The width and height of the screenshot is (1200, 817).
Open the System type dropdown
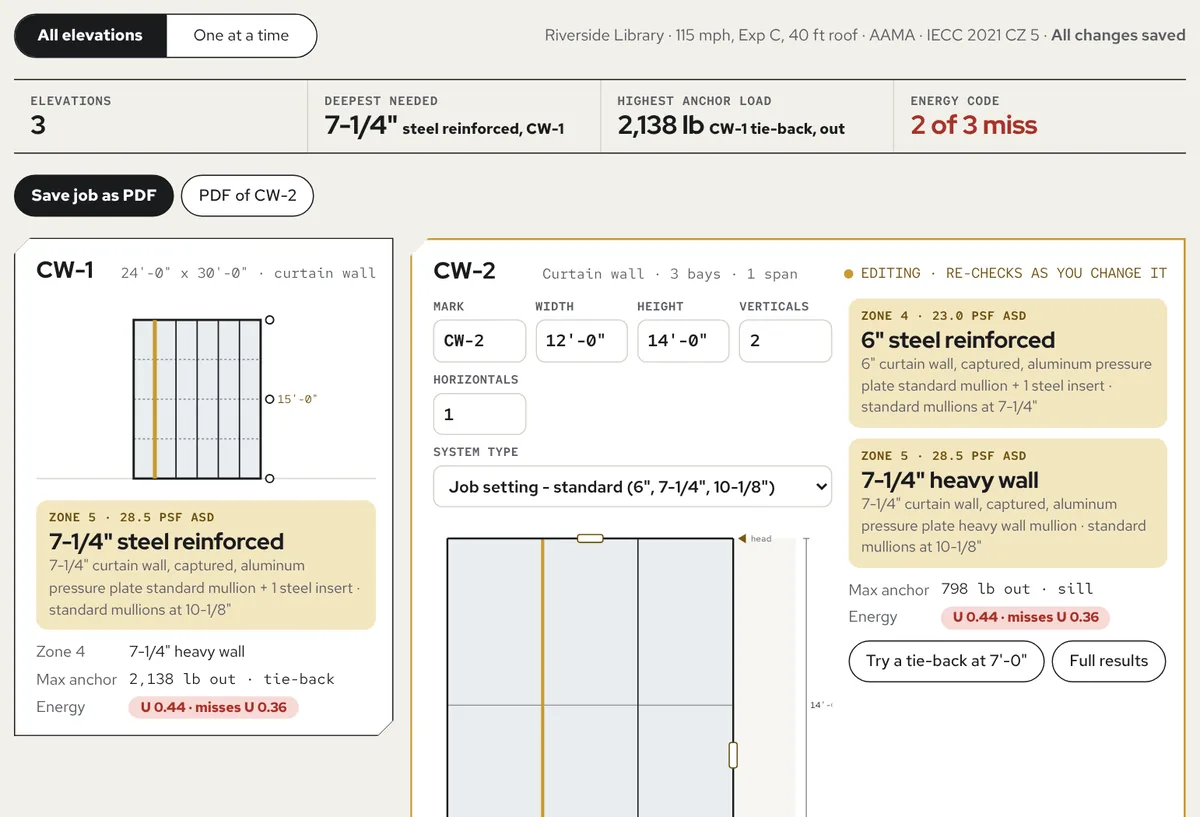[632, 487]
